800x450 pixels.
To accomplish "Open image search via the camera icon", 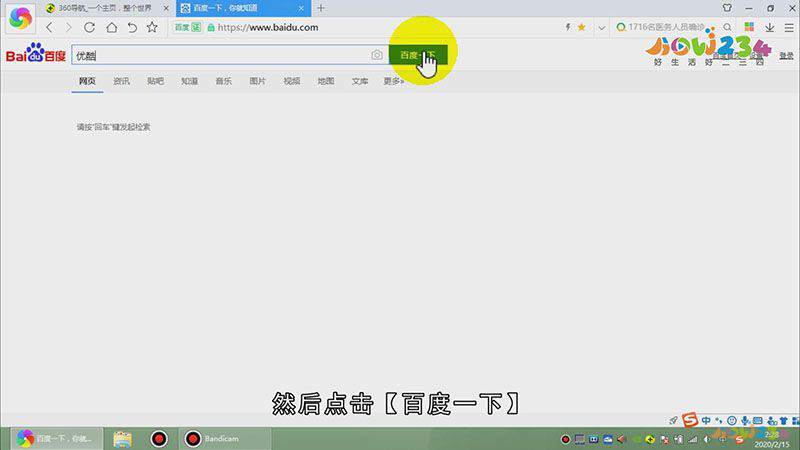I will [377, 55].
